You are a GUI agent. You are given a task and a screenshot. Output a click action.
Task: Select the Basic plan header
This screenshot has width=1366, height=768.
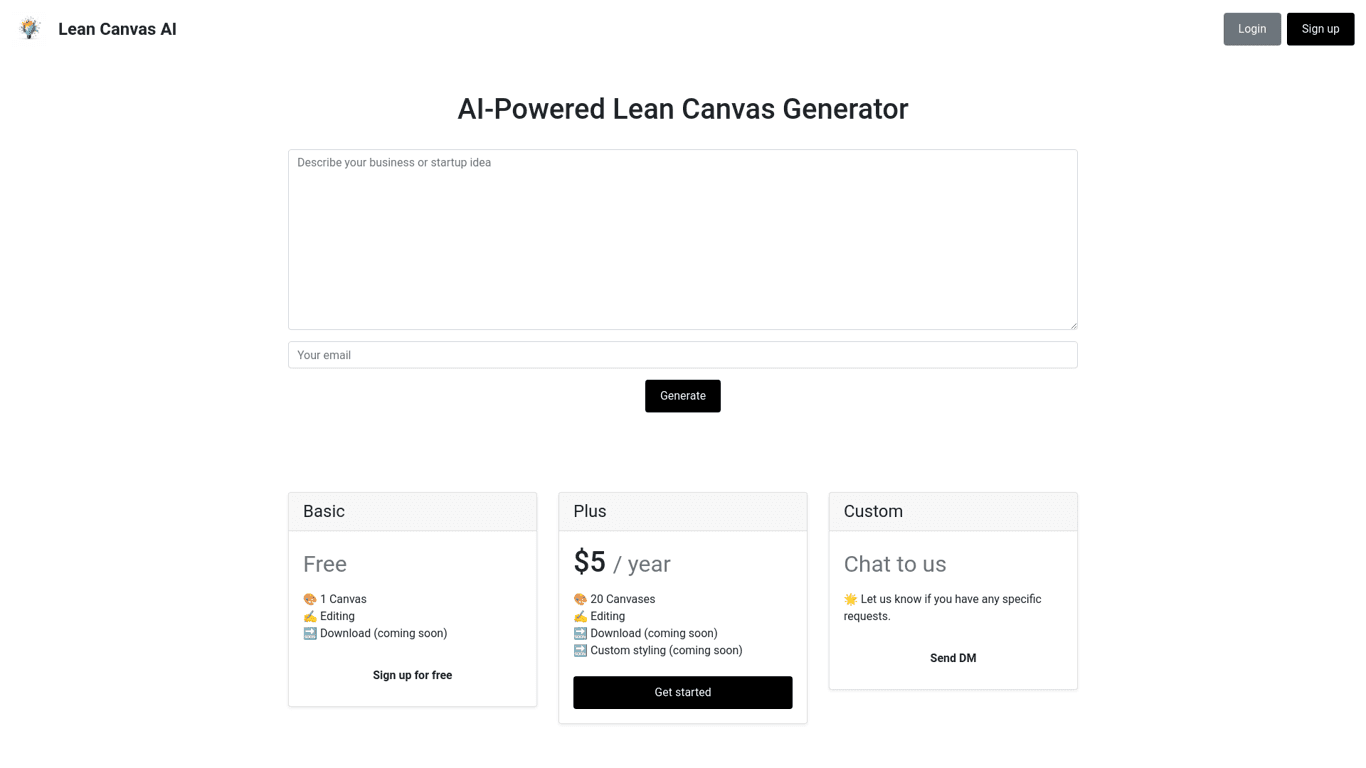coord(324,511)
